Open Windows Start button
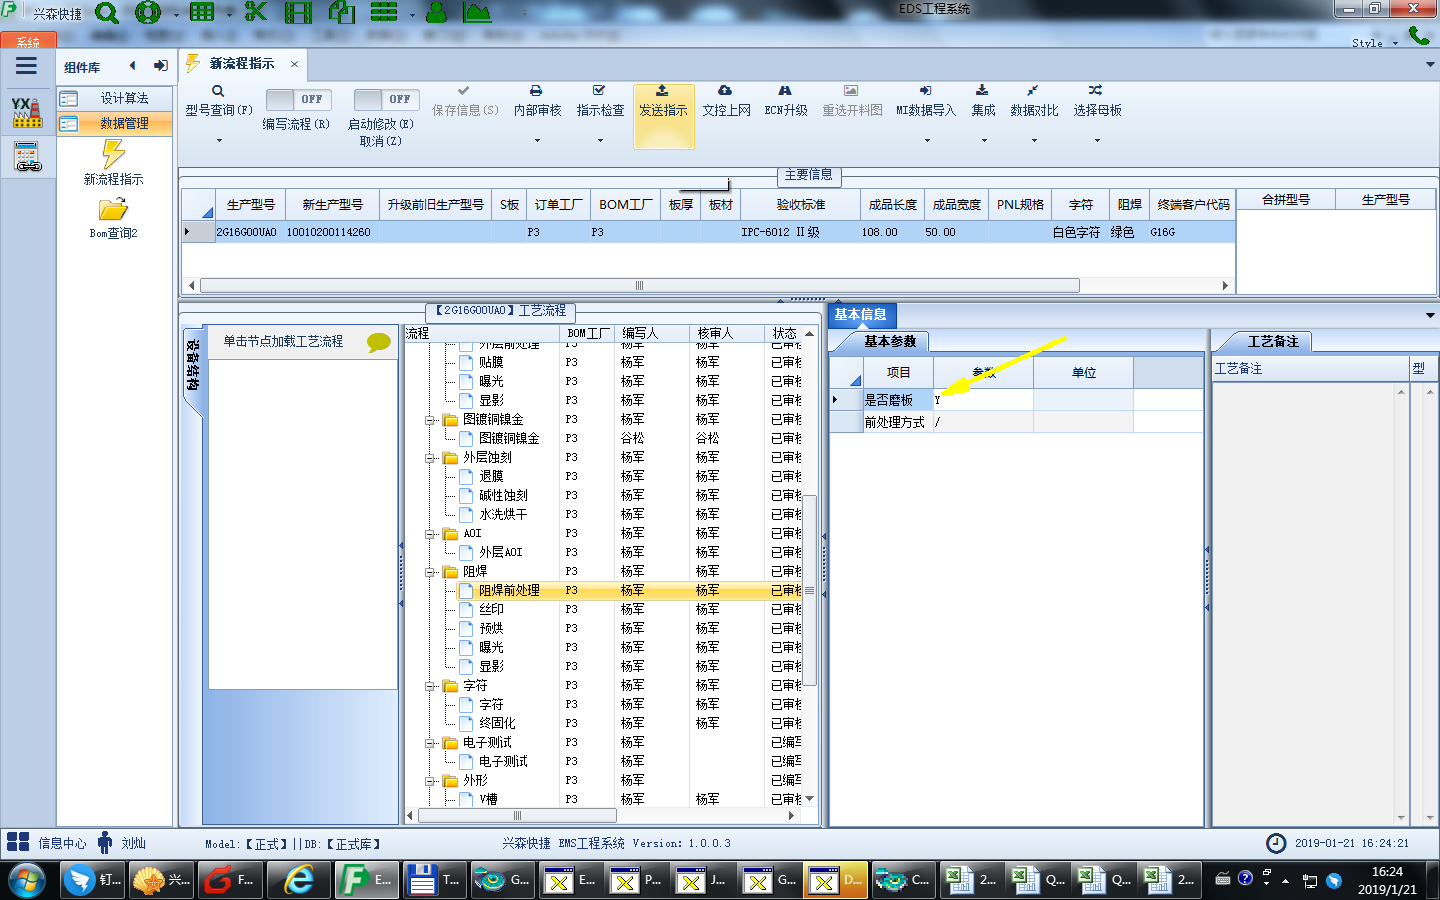 coord(26,881)
